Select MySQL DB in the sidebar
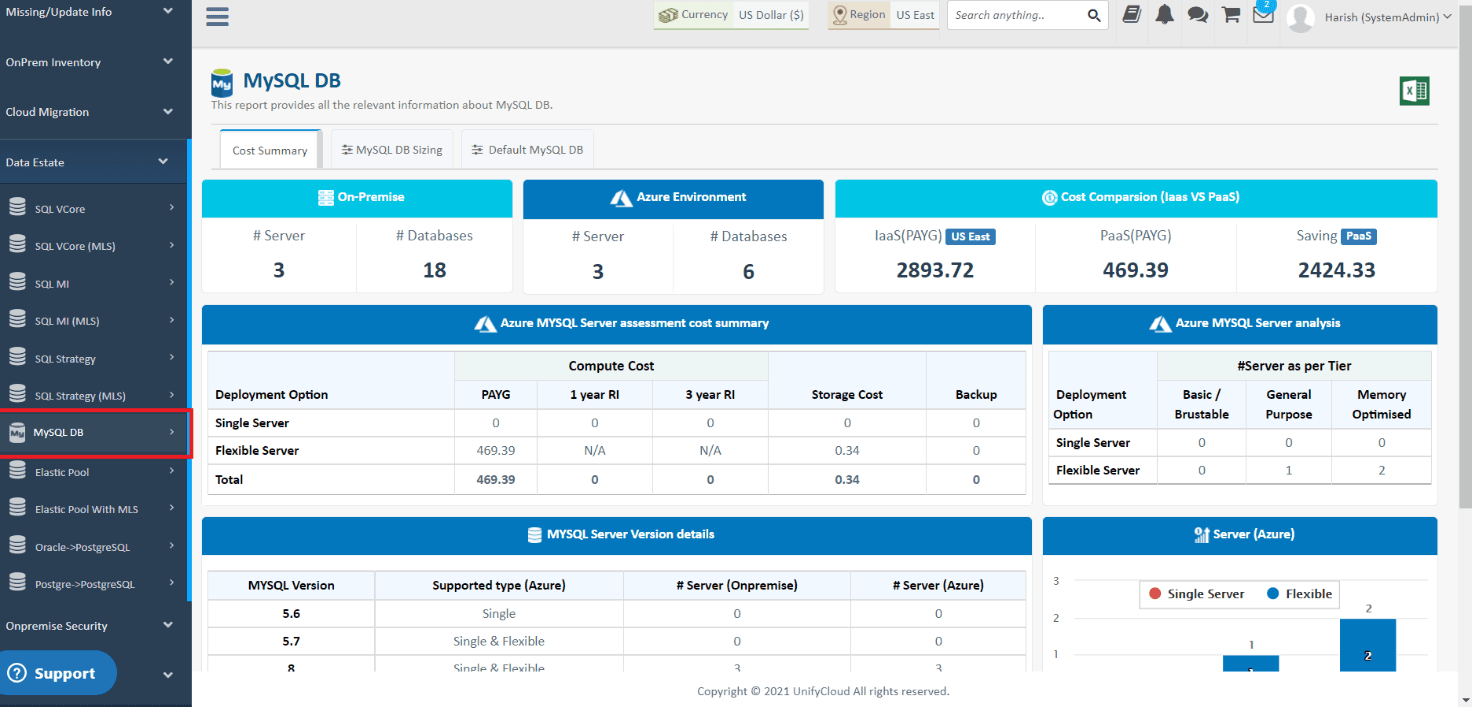Viewport: 1472px width, 707px height. (x=95, y=433)
